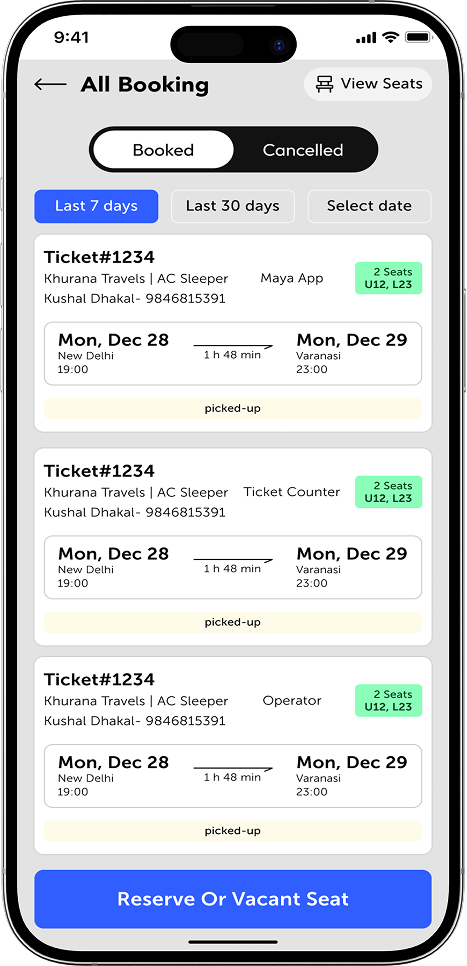Tap the cellular signal bars icon

pos(366,38)
